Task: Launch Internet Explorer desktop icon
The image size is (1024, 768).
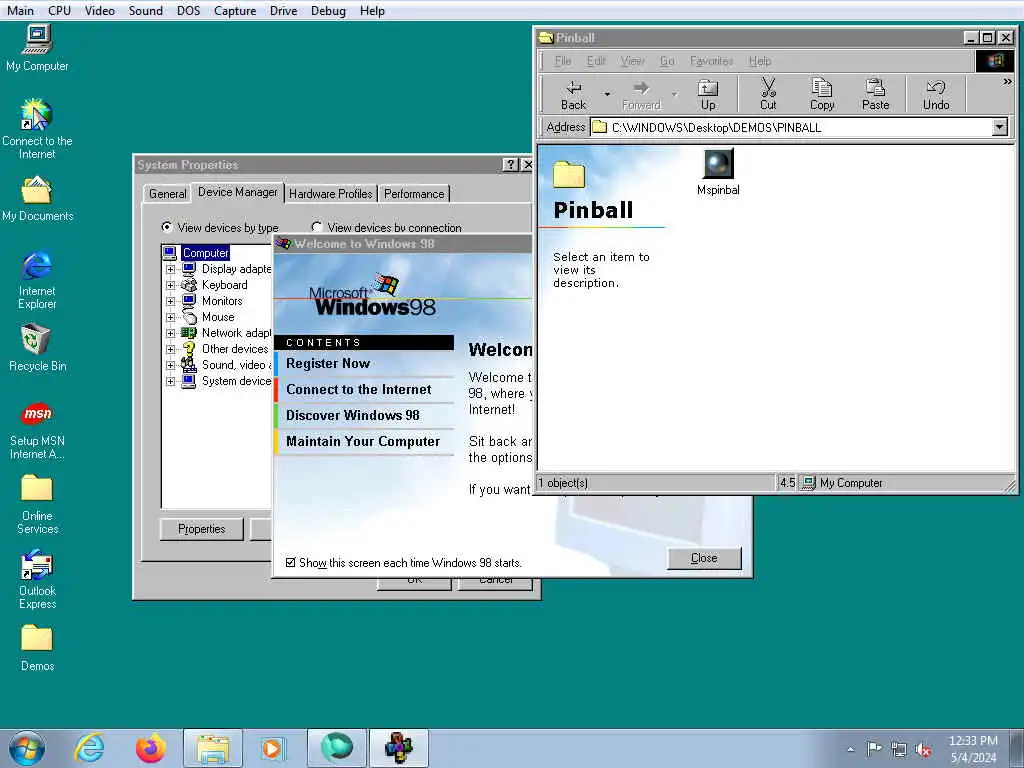Action: click(37, 280)
